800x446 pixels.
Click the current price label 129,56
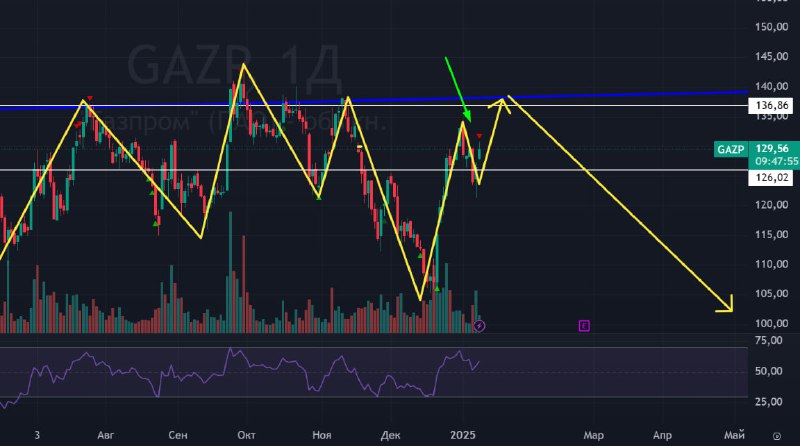point(772,148)
